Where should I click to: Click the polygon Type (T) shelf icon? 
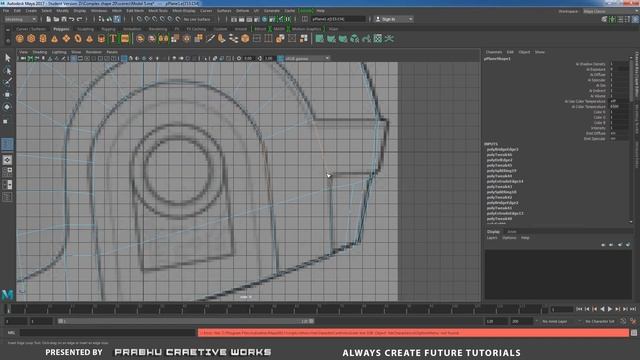[113, 39]
